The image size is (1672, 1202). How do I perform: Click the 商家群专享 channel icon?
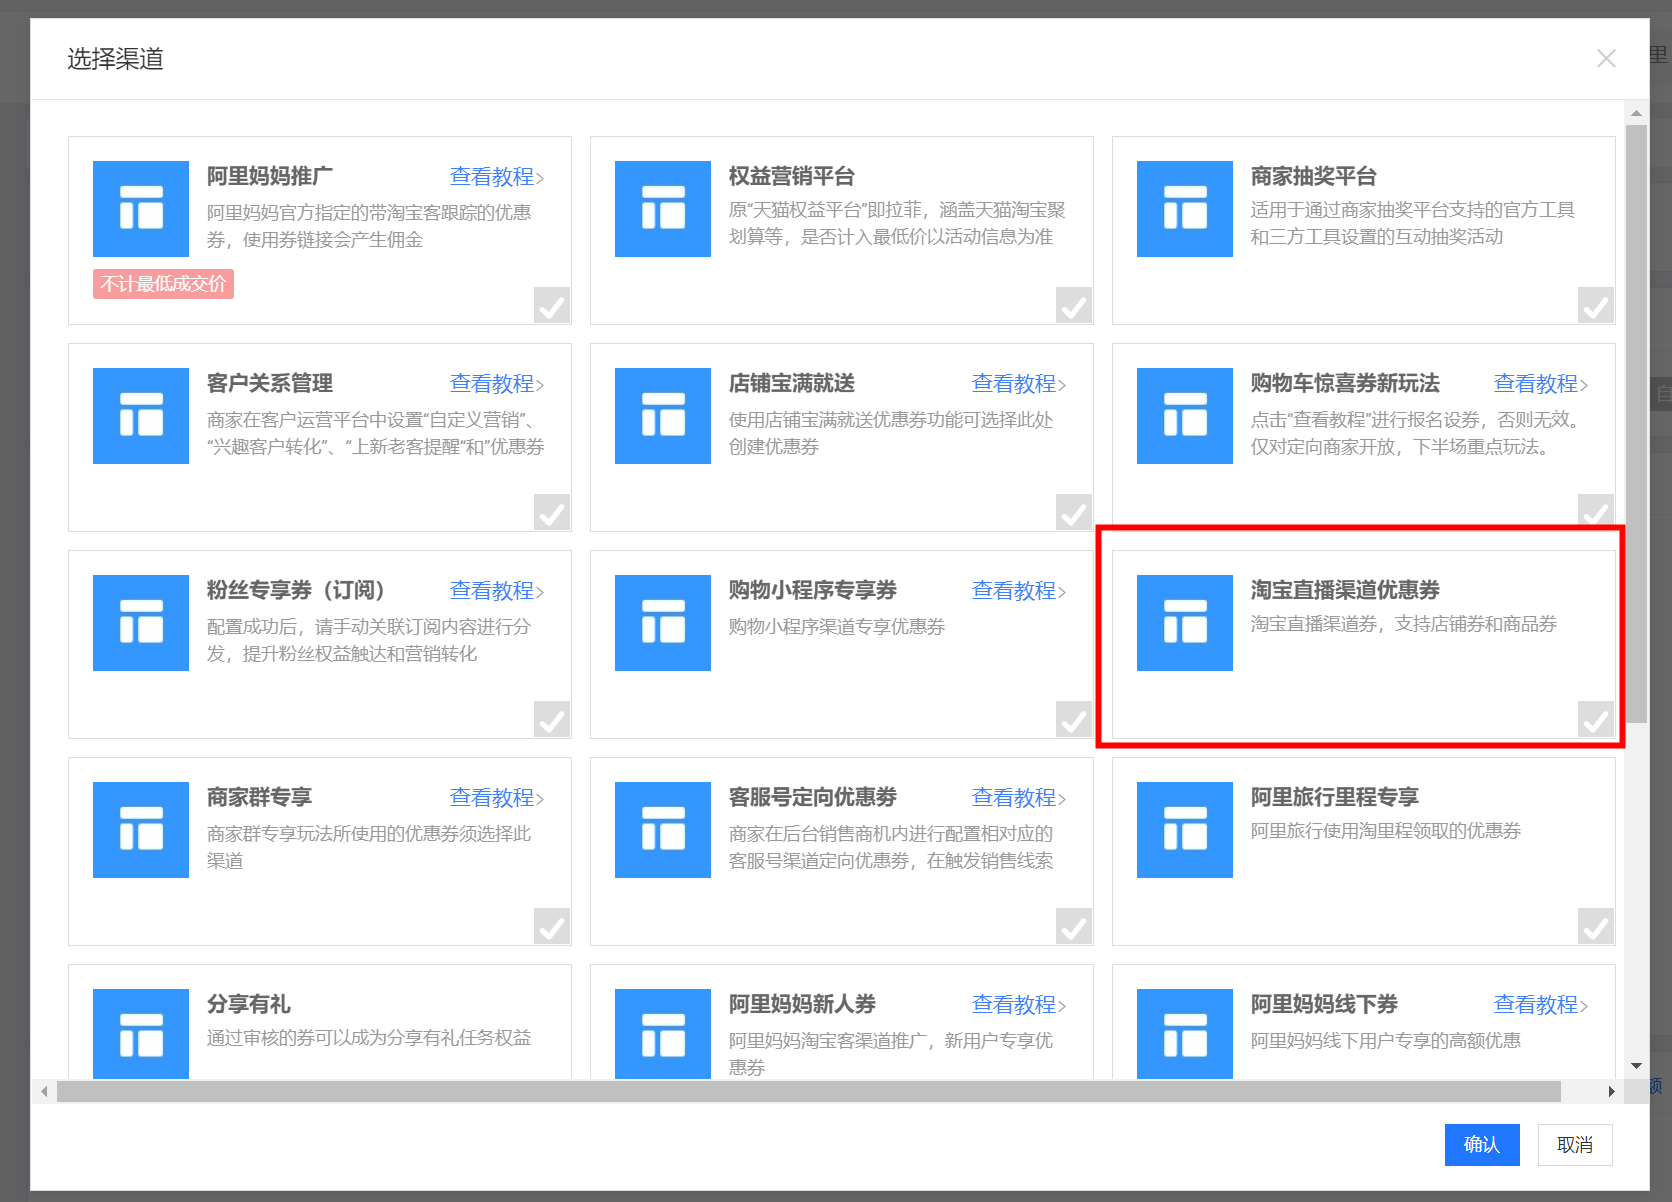[141, 830]
